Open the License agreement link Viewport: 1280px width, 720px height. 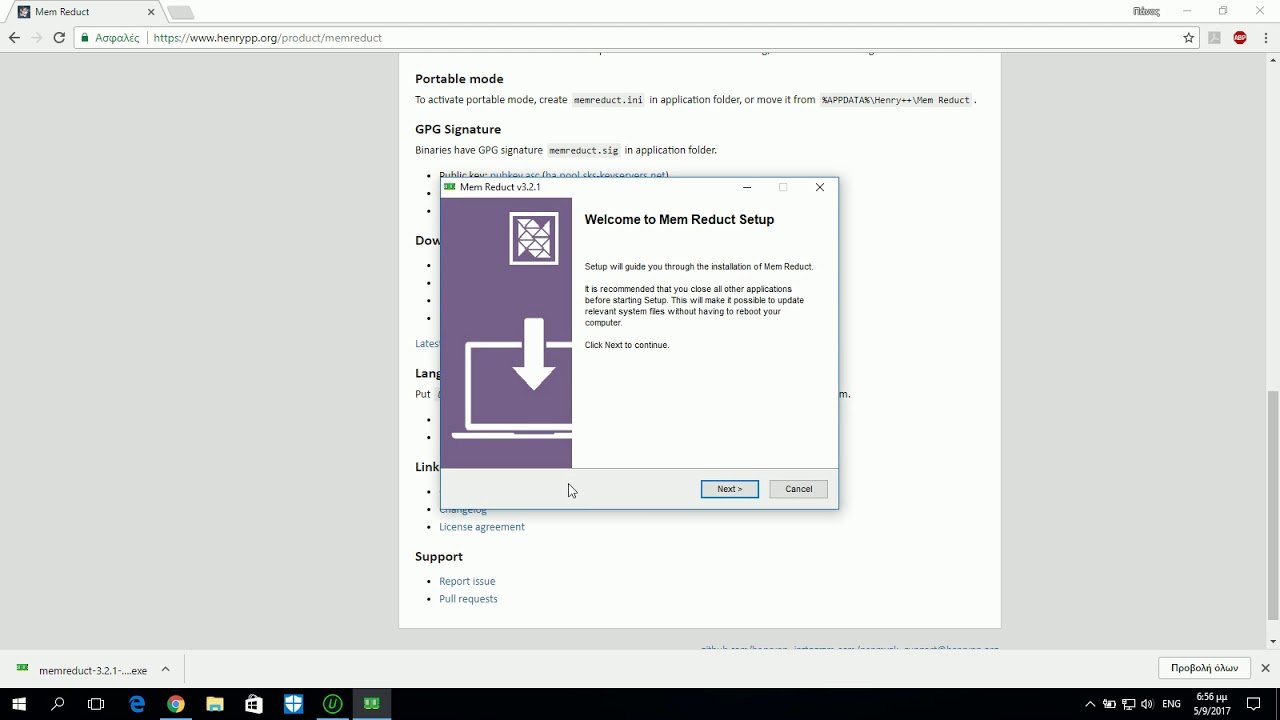pyautogui.click(x=482, y=527)
